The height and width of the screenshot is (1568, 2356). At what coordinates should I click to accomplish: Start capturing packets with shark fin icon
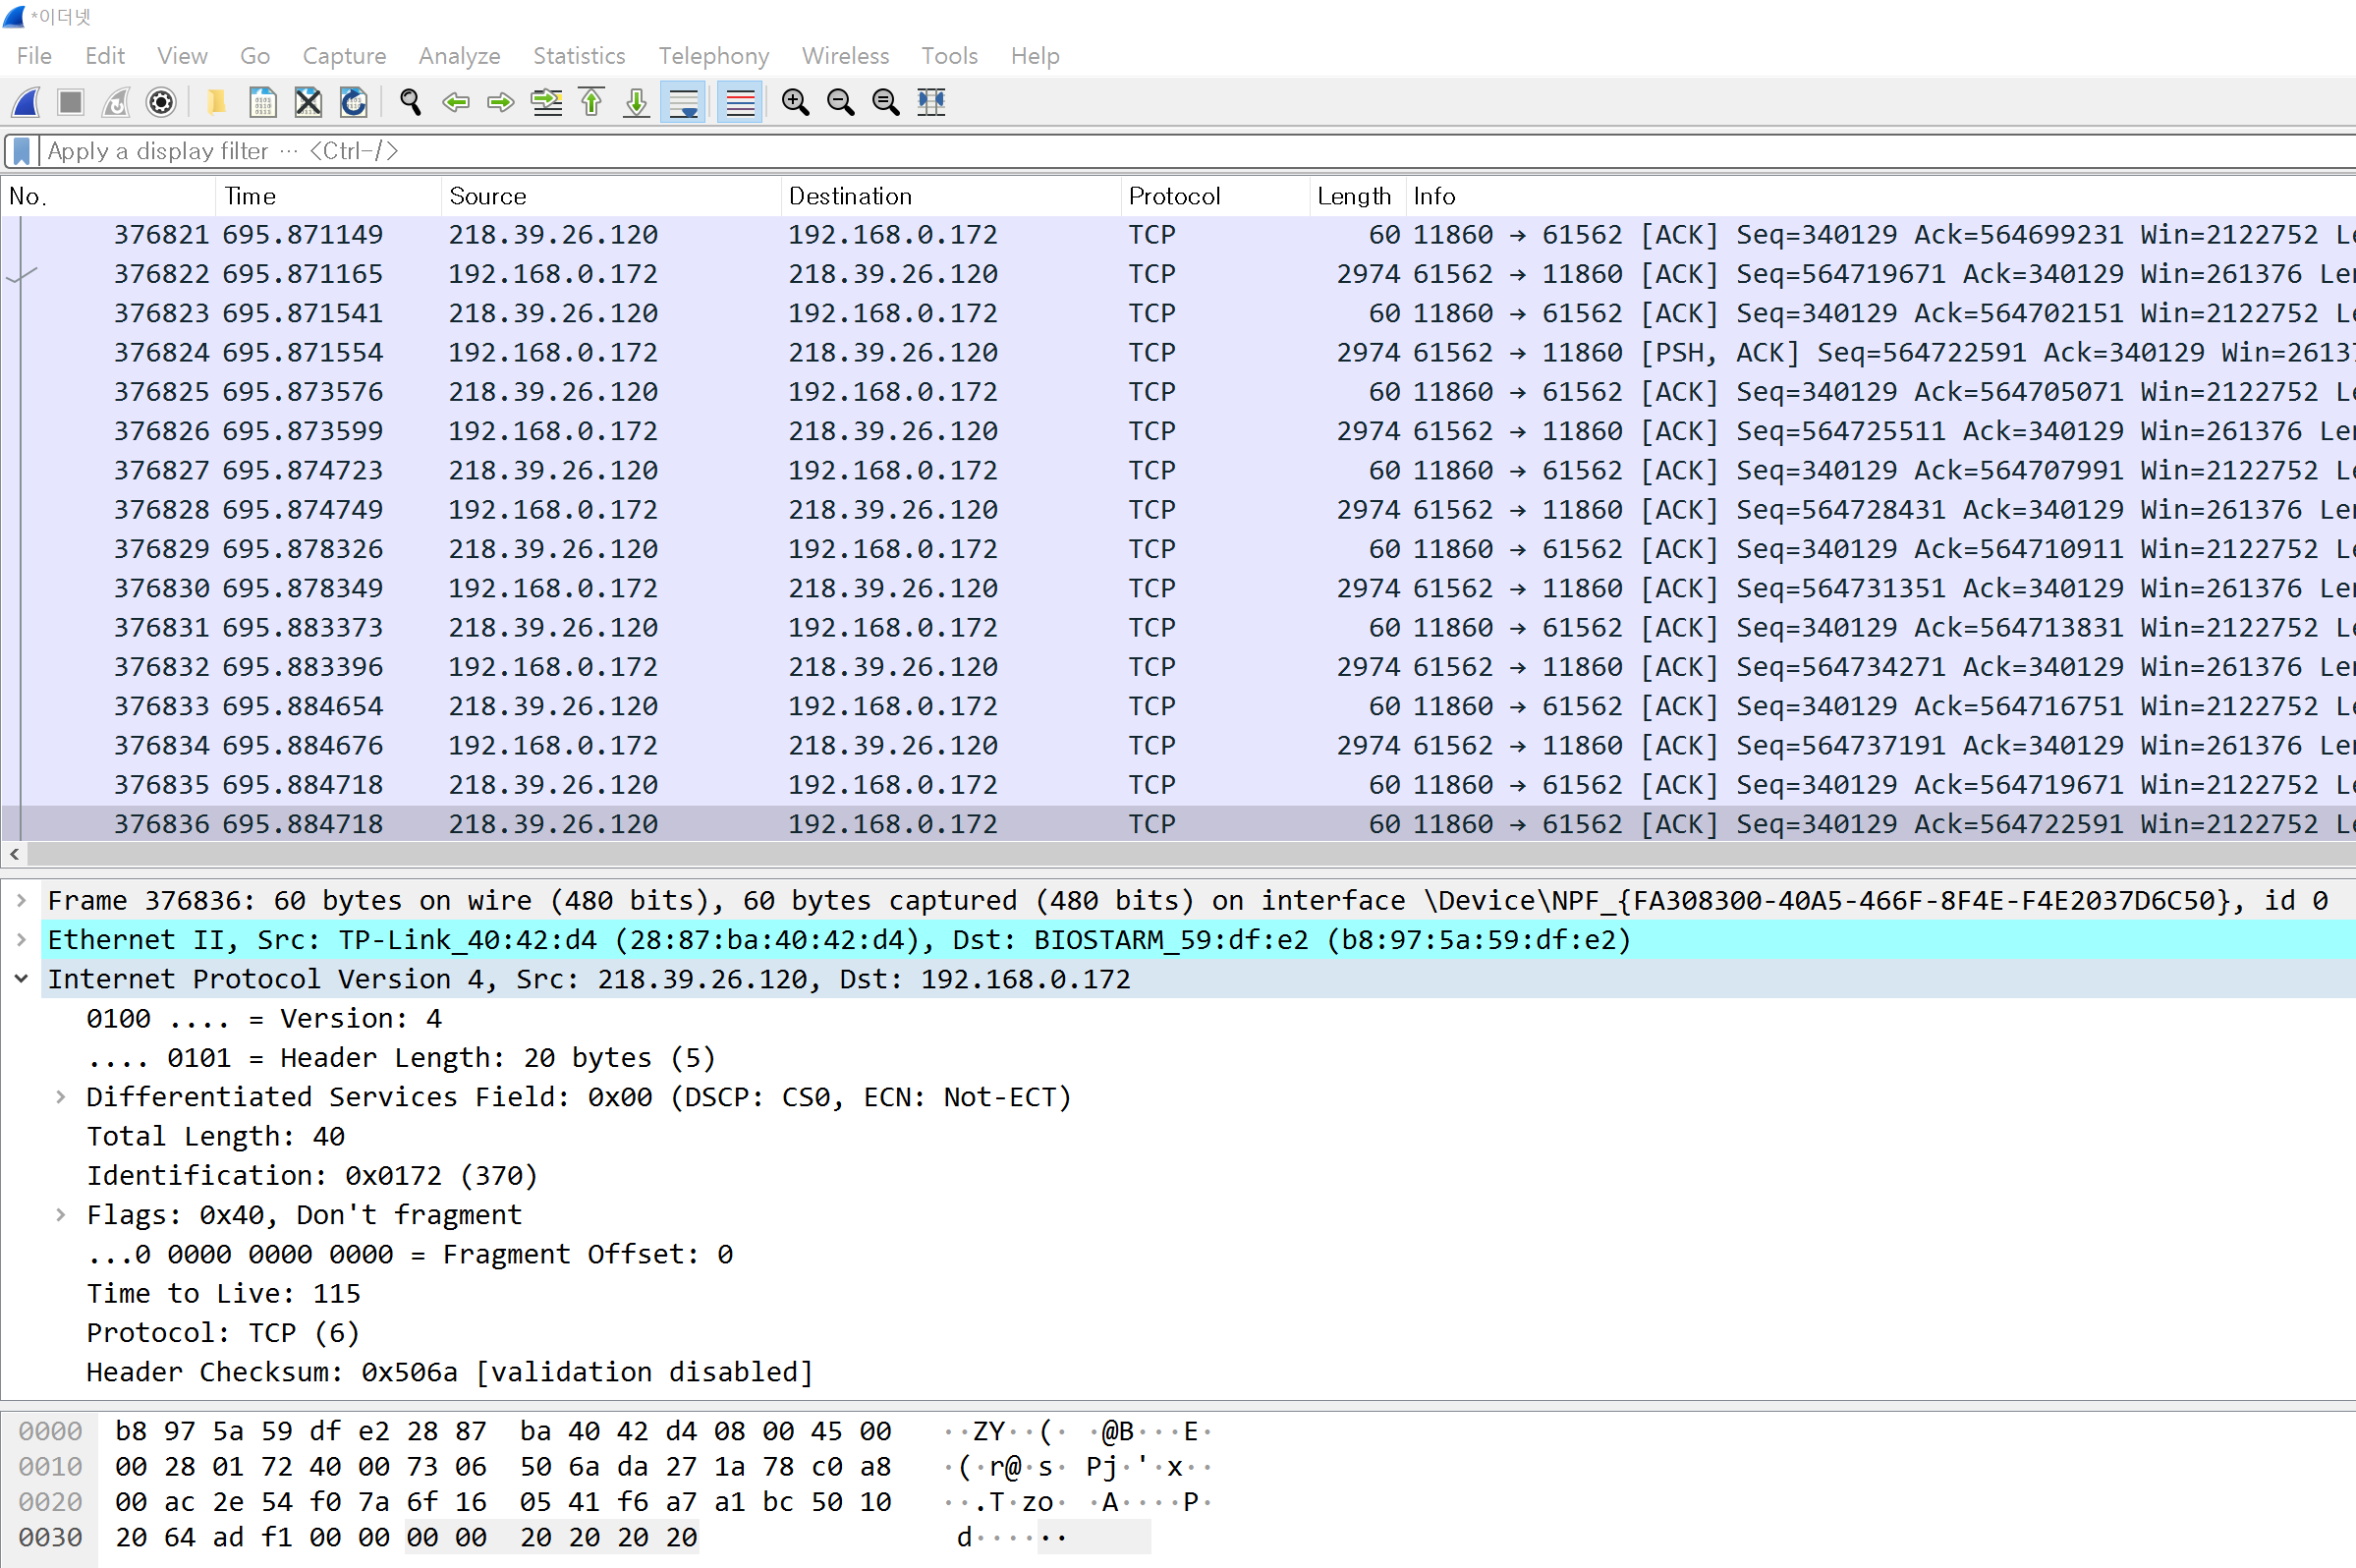[x=27, y=102]
